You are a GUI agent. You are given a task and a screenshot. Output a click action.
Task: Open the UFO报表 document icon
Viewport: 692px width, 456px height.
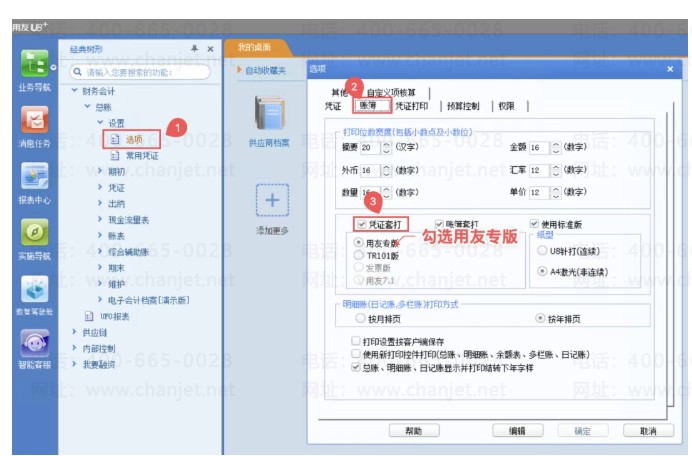89,316
